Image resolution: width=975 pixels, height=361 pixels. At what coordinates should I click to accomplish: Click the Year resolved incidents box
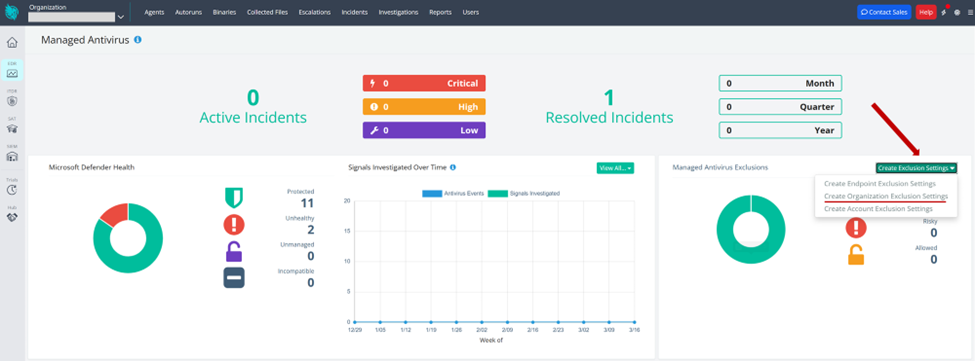coord(780,130)
